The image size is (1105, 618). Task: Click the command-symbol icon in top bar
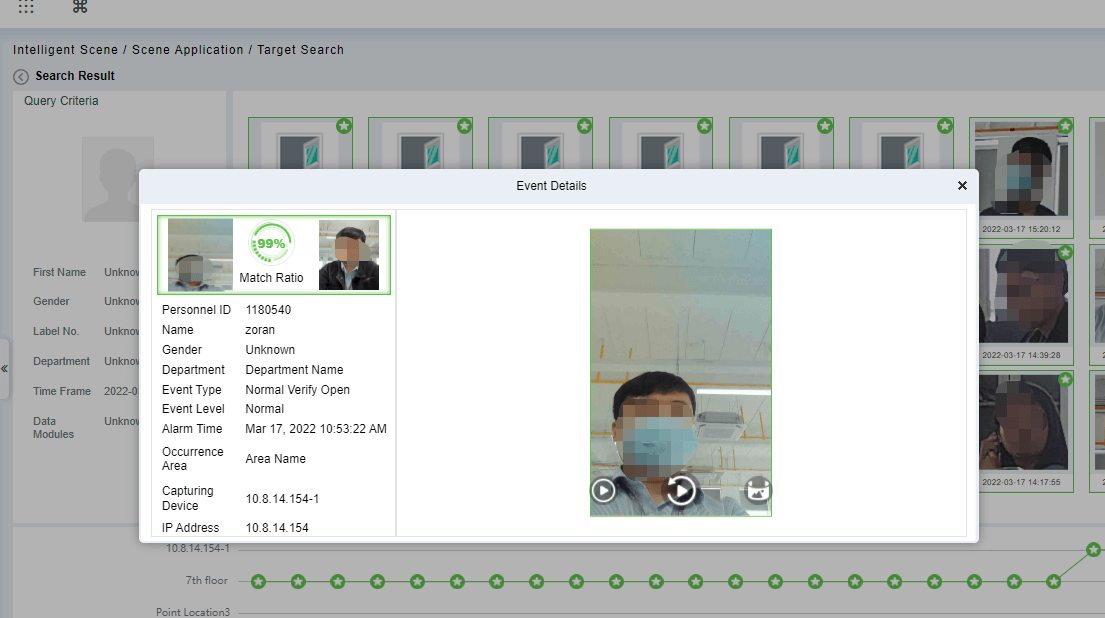[80, 7]
